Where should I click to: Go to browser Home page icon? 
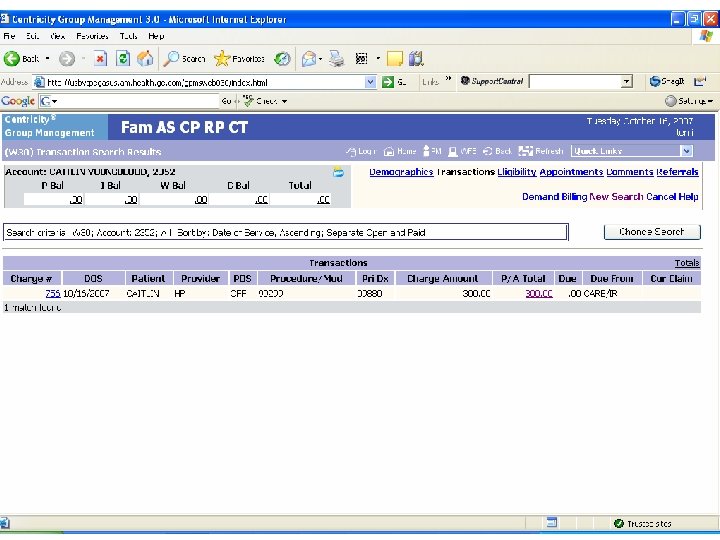click(145, 59)
